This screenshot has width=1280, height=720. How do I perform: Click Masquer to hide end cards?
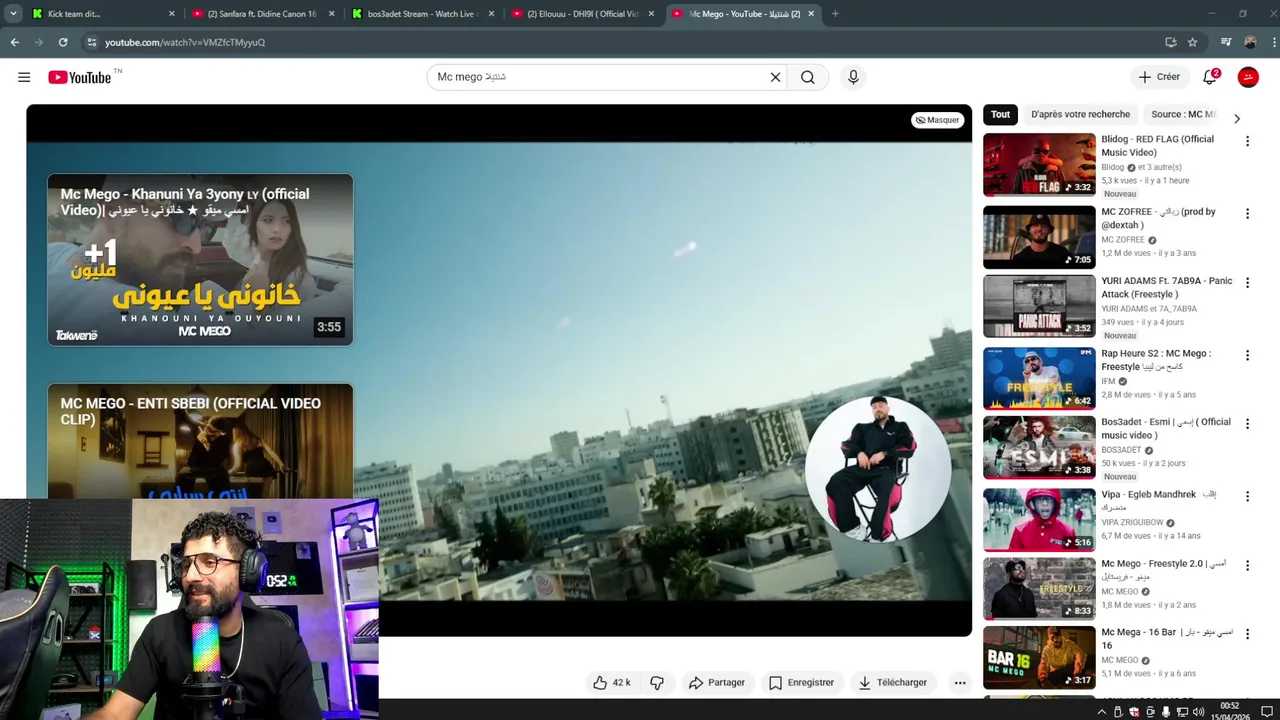pos(938,120)
